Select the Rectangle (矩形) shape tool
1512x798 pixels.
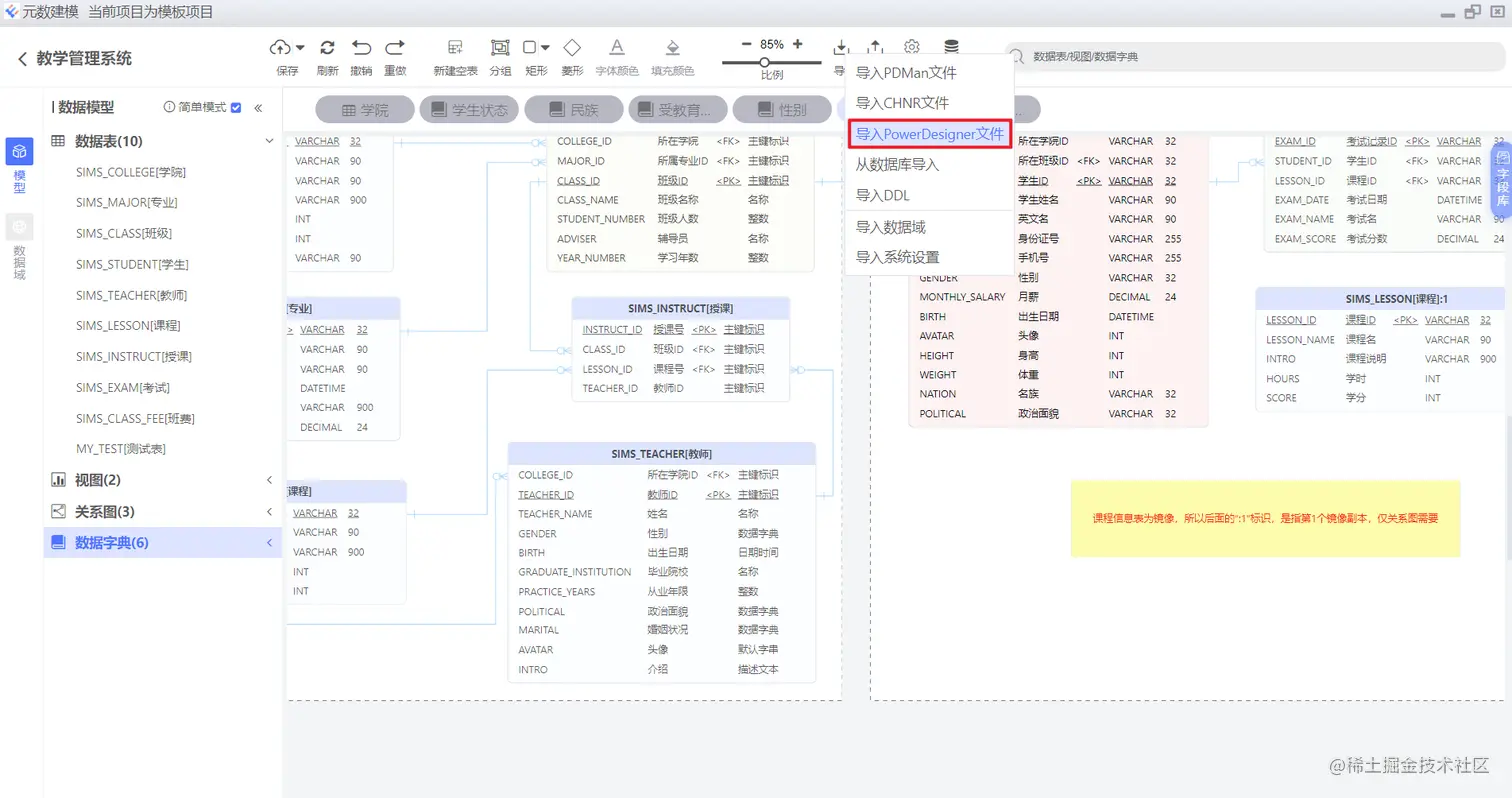click(530, 47)
